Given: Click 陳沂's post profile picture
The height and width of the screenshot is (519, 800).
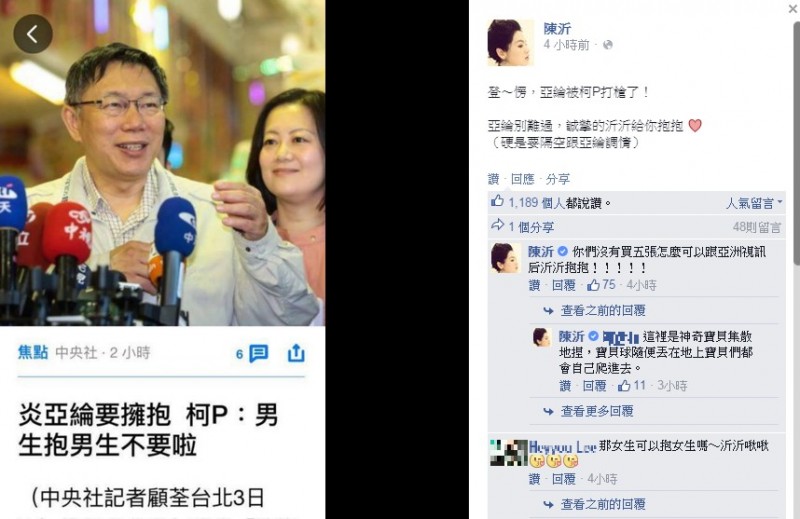Looking at the screenshot, I should point(511,43).
